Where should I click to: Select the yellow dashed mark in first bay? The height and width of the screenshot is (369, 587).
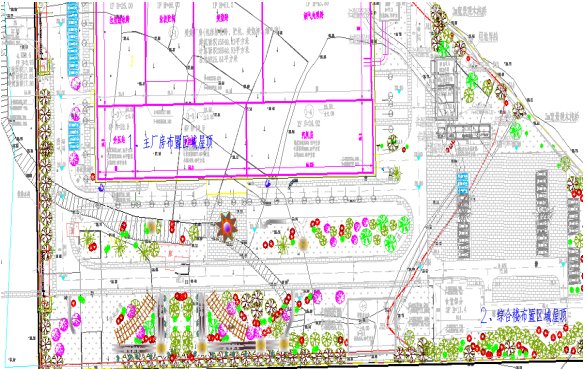click(132, 61)
